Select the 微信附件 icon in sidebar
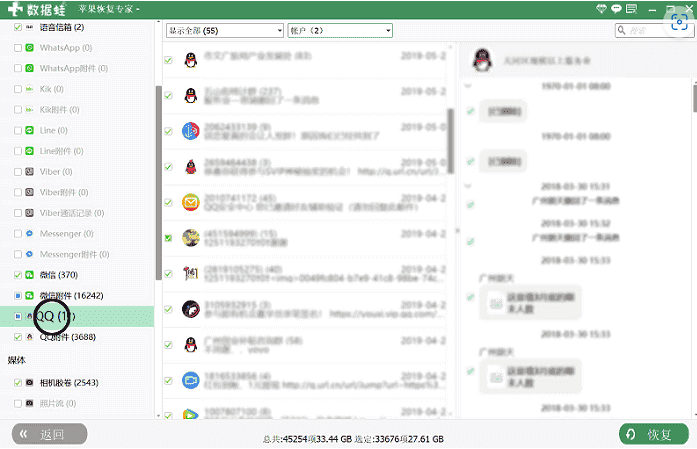 pyautogui.click(x=29, y=296)
